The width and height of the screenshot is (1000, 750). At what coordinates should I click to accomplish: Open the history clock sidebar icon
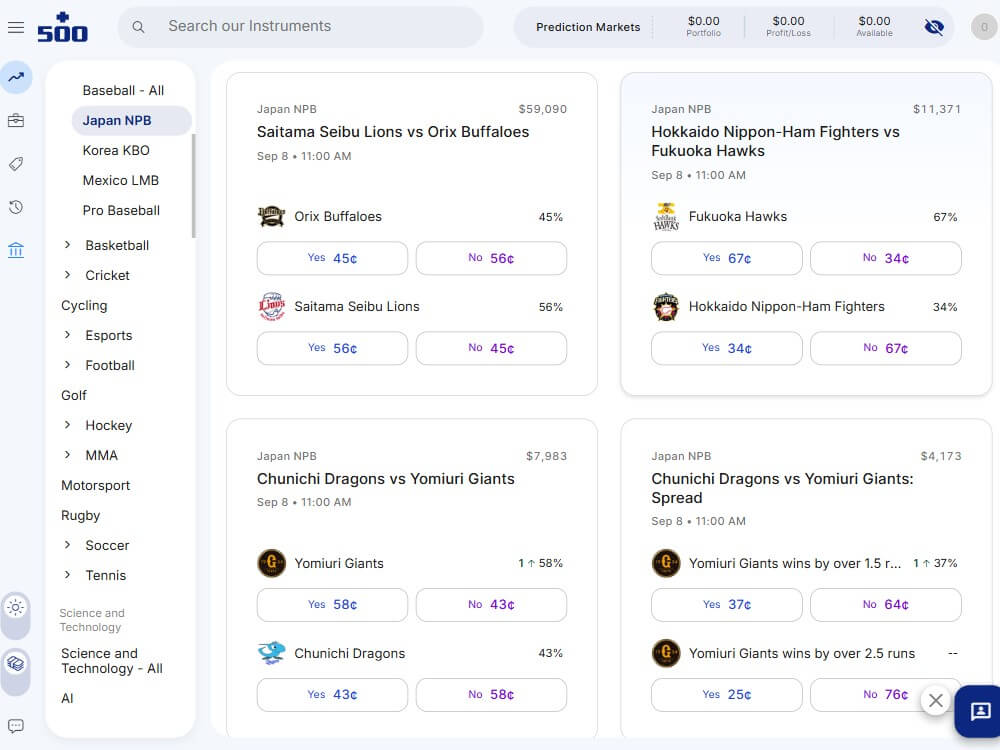(16, 207)
